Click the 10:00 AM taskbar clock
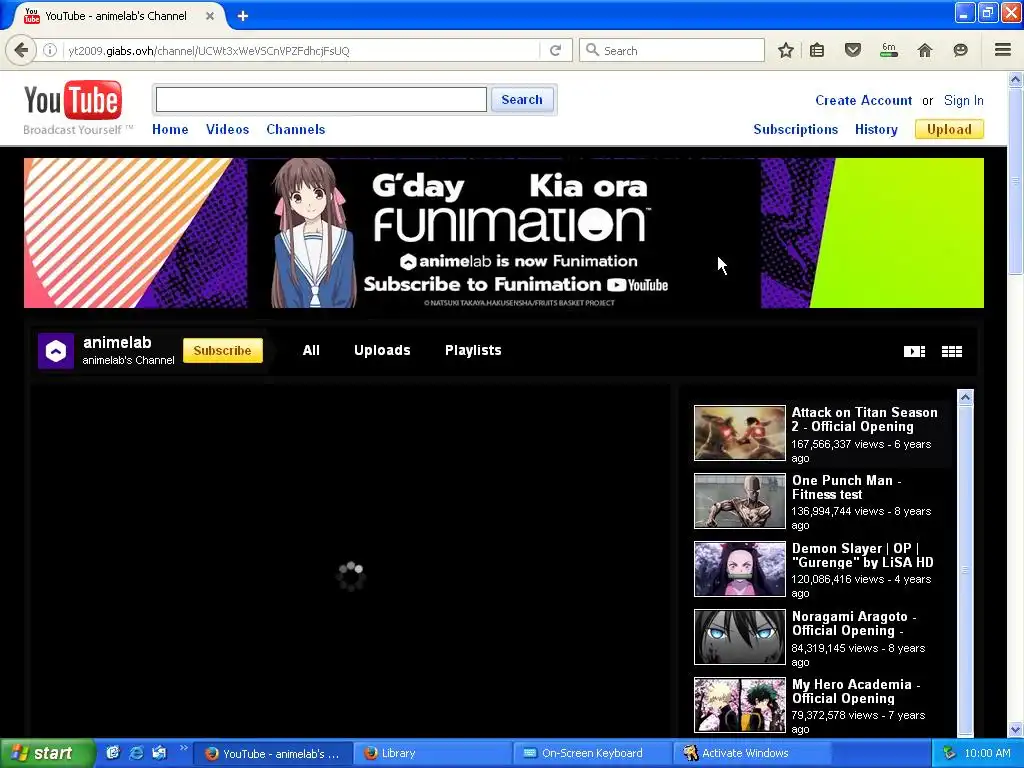Viewport: 1024px width, 768px height. tap(987, 753)
